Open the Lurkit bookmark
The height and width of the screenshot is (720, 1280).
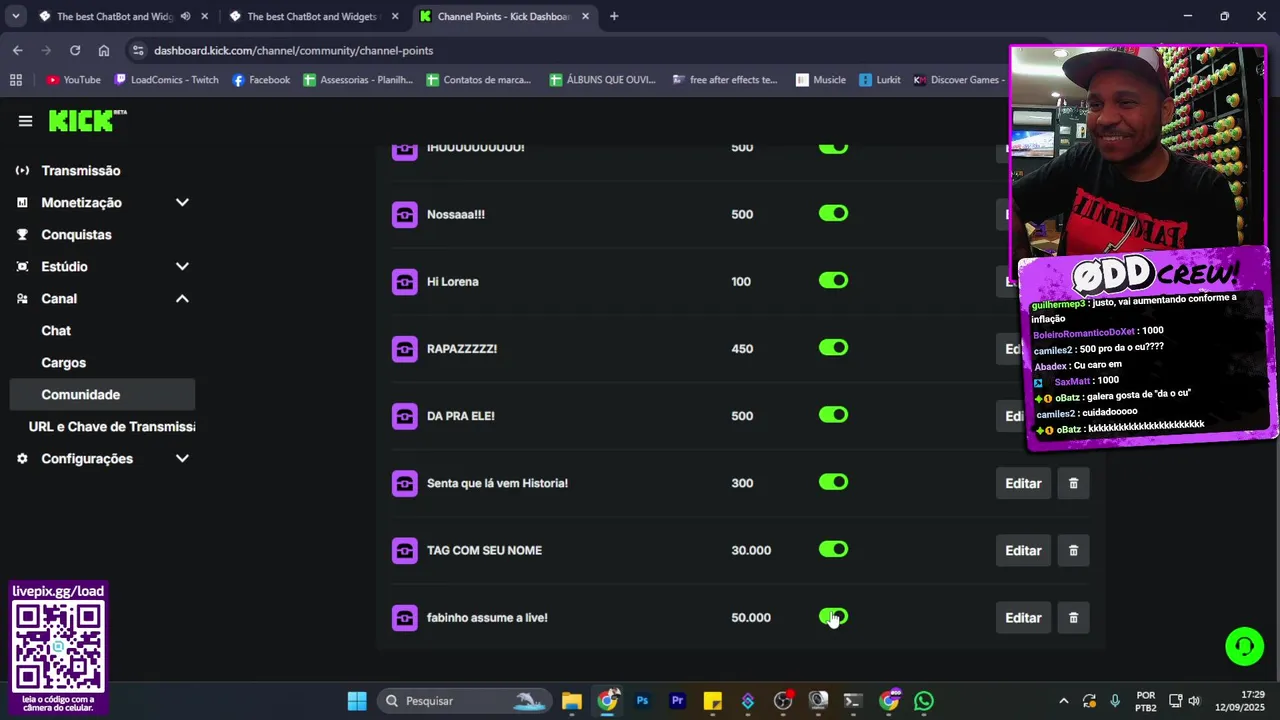[880, 80]
